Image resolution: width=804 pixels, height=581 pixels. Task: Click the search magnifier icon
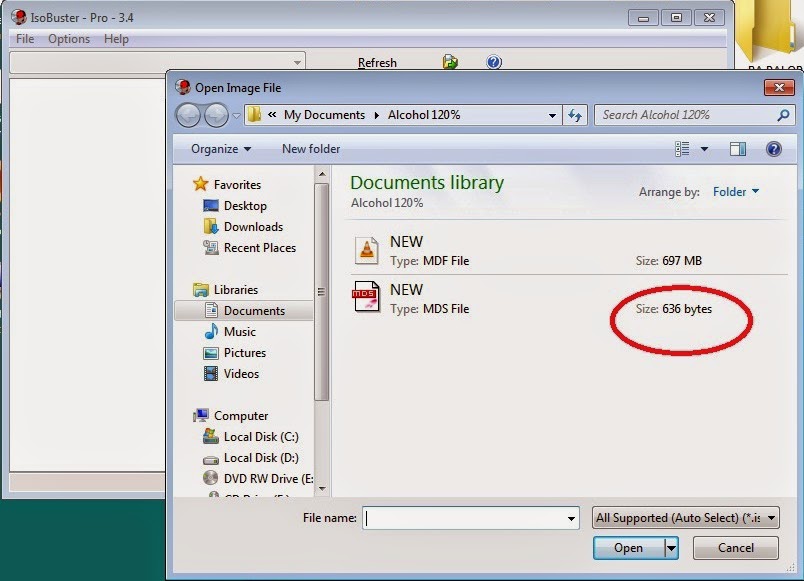tap(783, 115)
